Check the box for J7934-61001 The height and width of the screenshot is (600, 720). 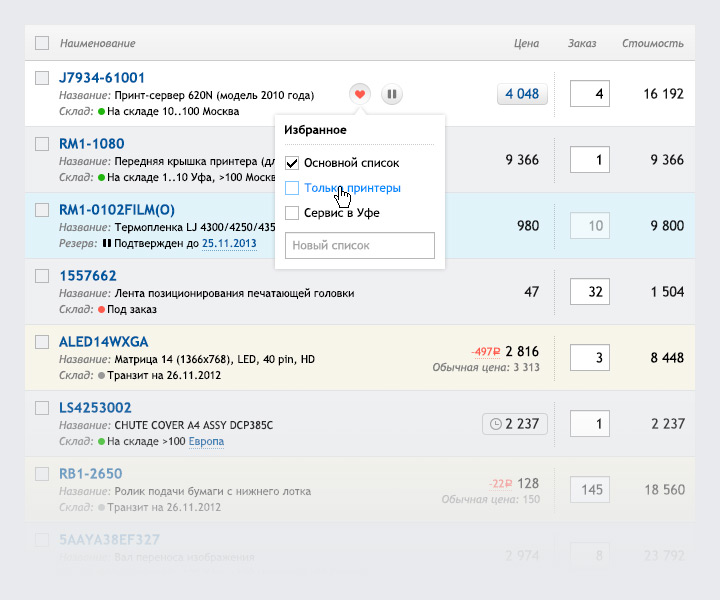[42, 78]
